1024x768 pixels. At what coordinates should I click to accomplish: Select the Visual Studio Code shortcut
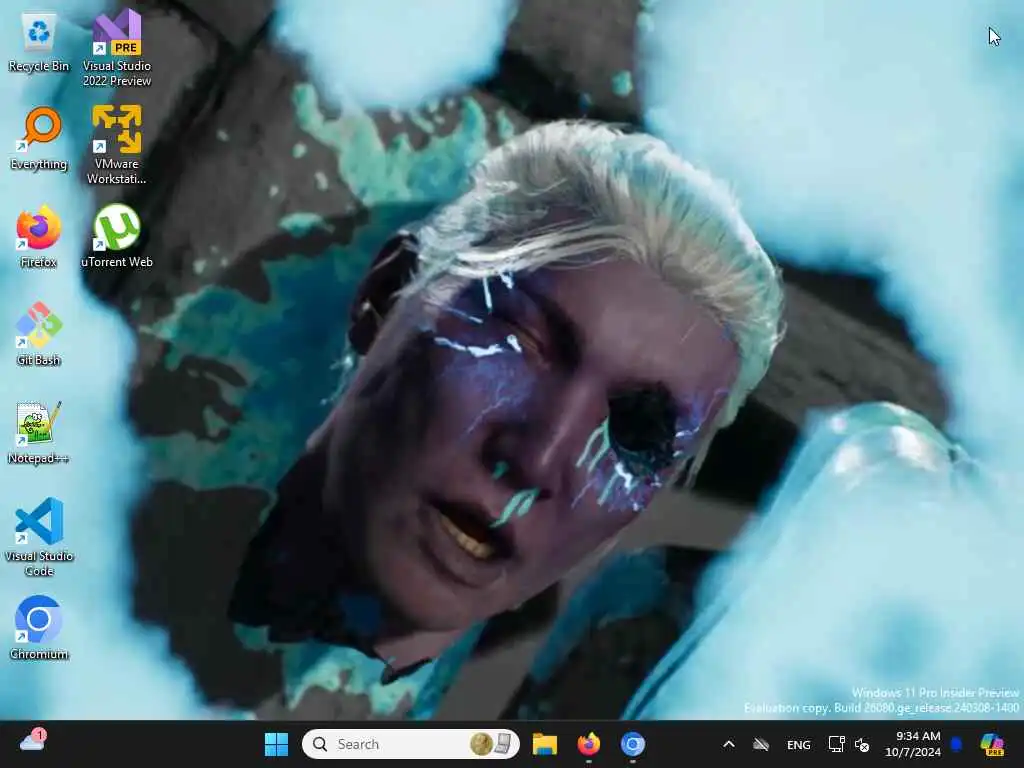pyautogui.click(x=39, y=537)
